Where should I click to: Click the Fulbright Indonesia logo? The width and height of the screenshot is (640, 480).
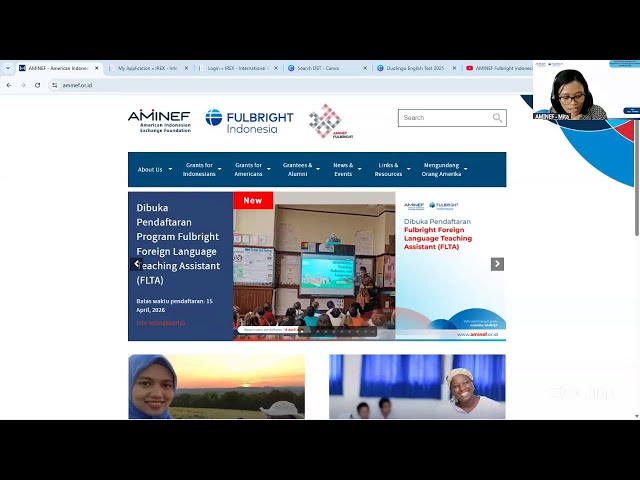[249, 121]
